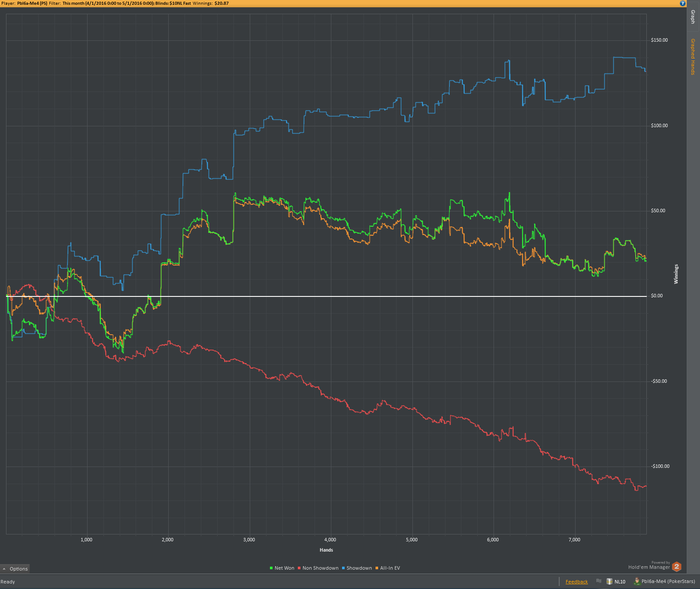Screen dimensions: 700x589
Task: Toggle the Showdown legend entry
Action: (x=357, y=568)
